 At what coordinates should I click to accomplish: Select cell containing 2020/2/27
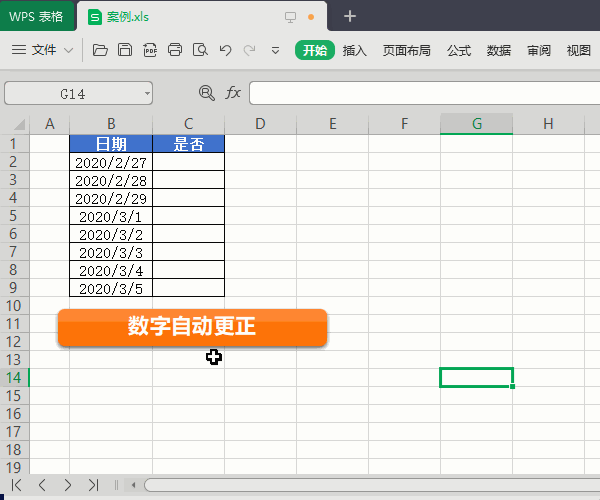[x=111, y=162]
